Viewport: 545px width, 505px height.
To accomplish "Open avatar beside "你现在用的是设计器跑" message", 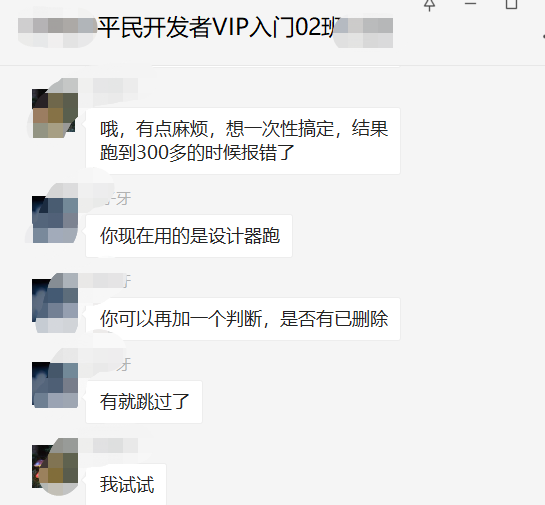I will 55,219.
